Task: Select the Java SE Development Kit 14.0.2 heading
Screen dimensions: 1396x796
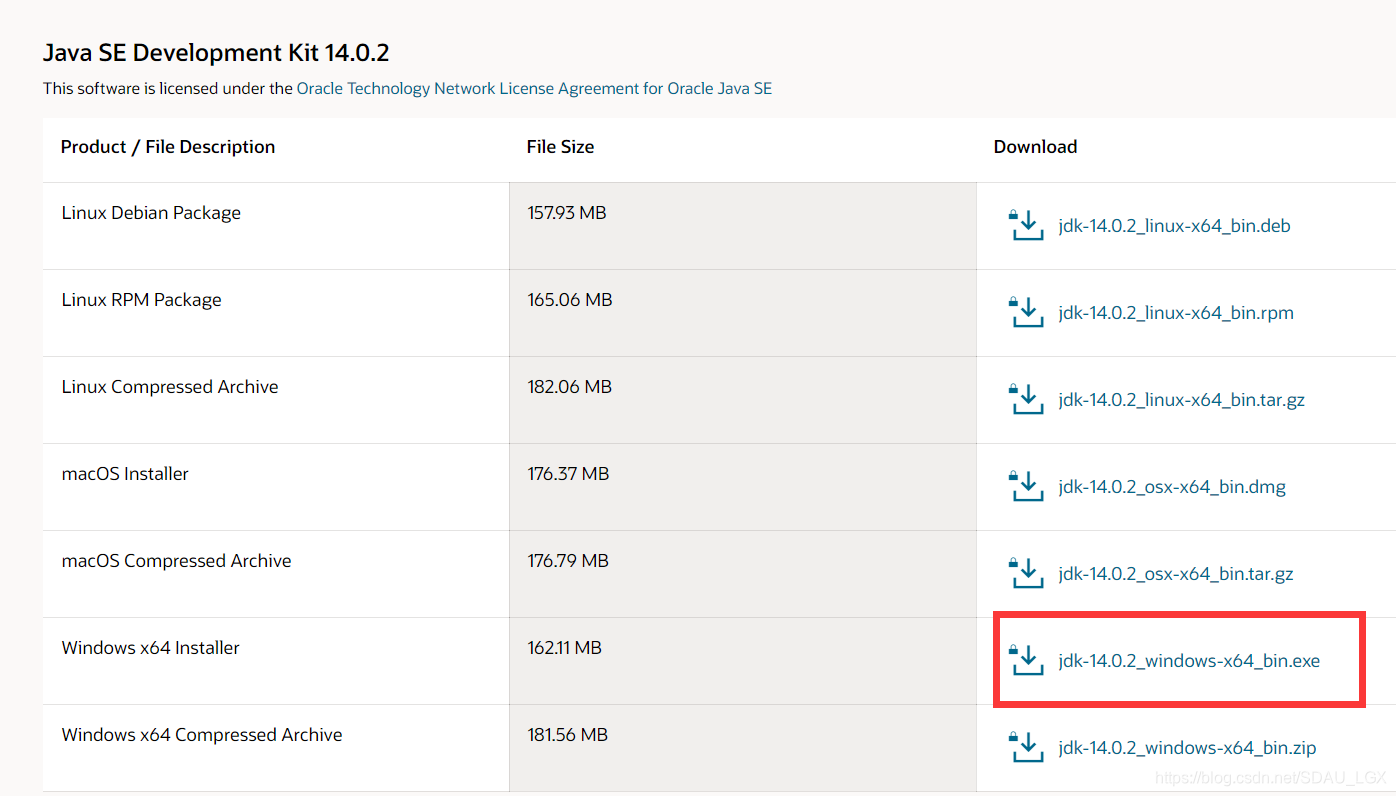Action: [x=216, y=53]
